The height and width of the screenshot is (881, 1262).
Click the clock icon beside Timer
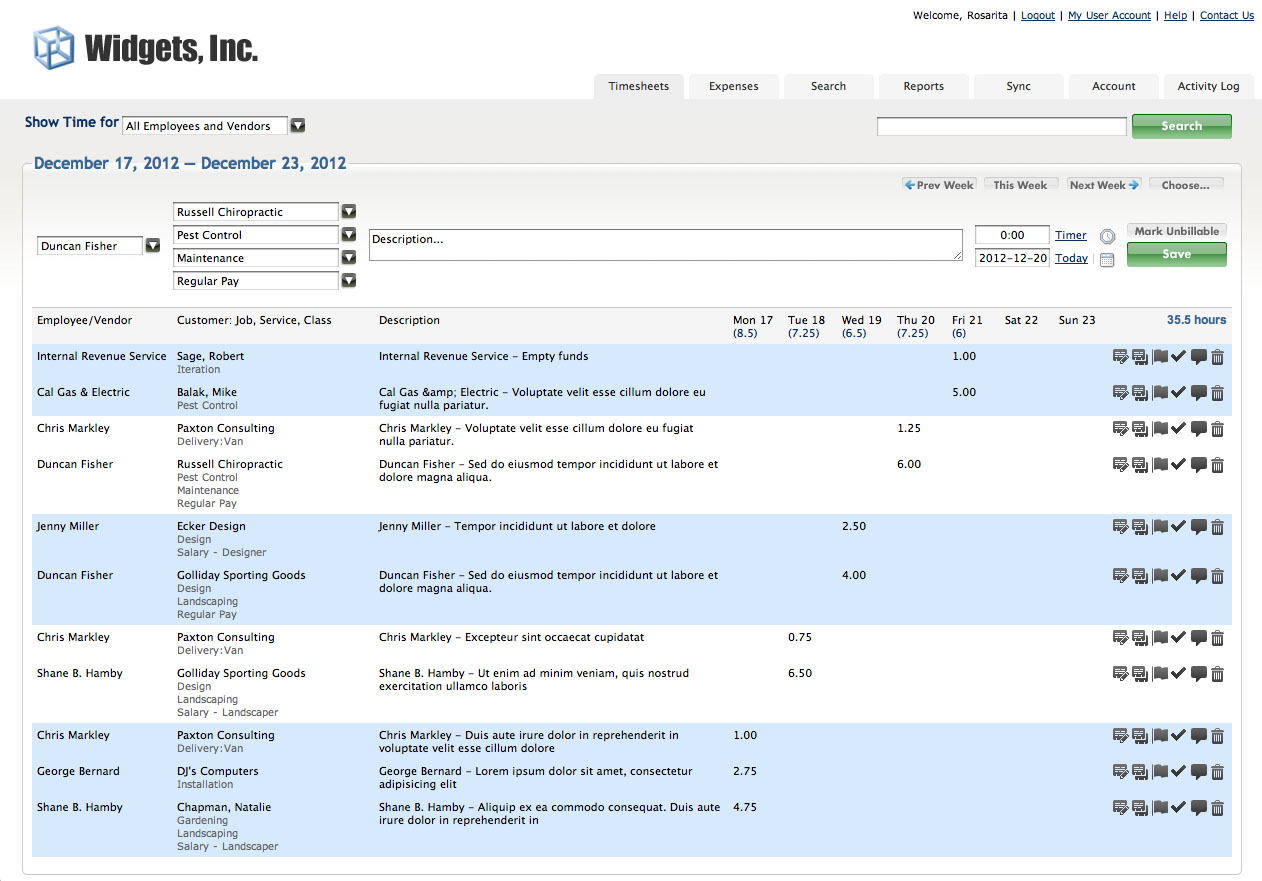(x=1107, y=237)
